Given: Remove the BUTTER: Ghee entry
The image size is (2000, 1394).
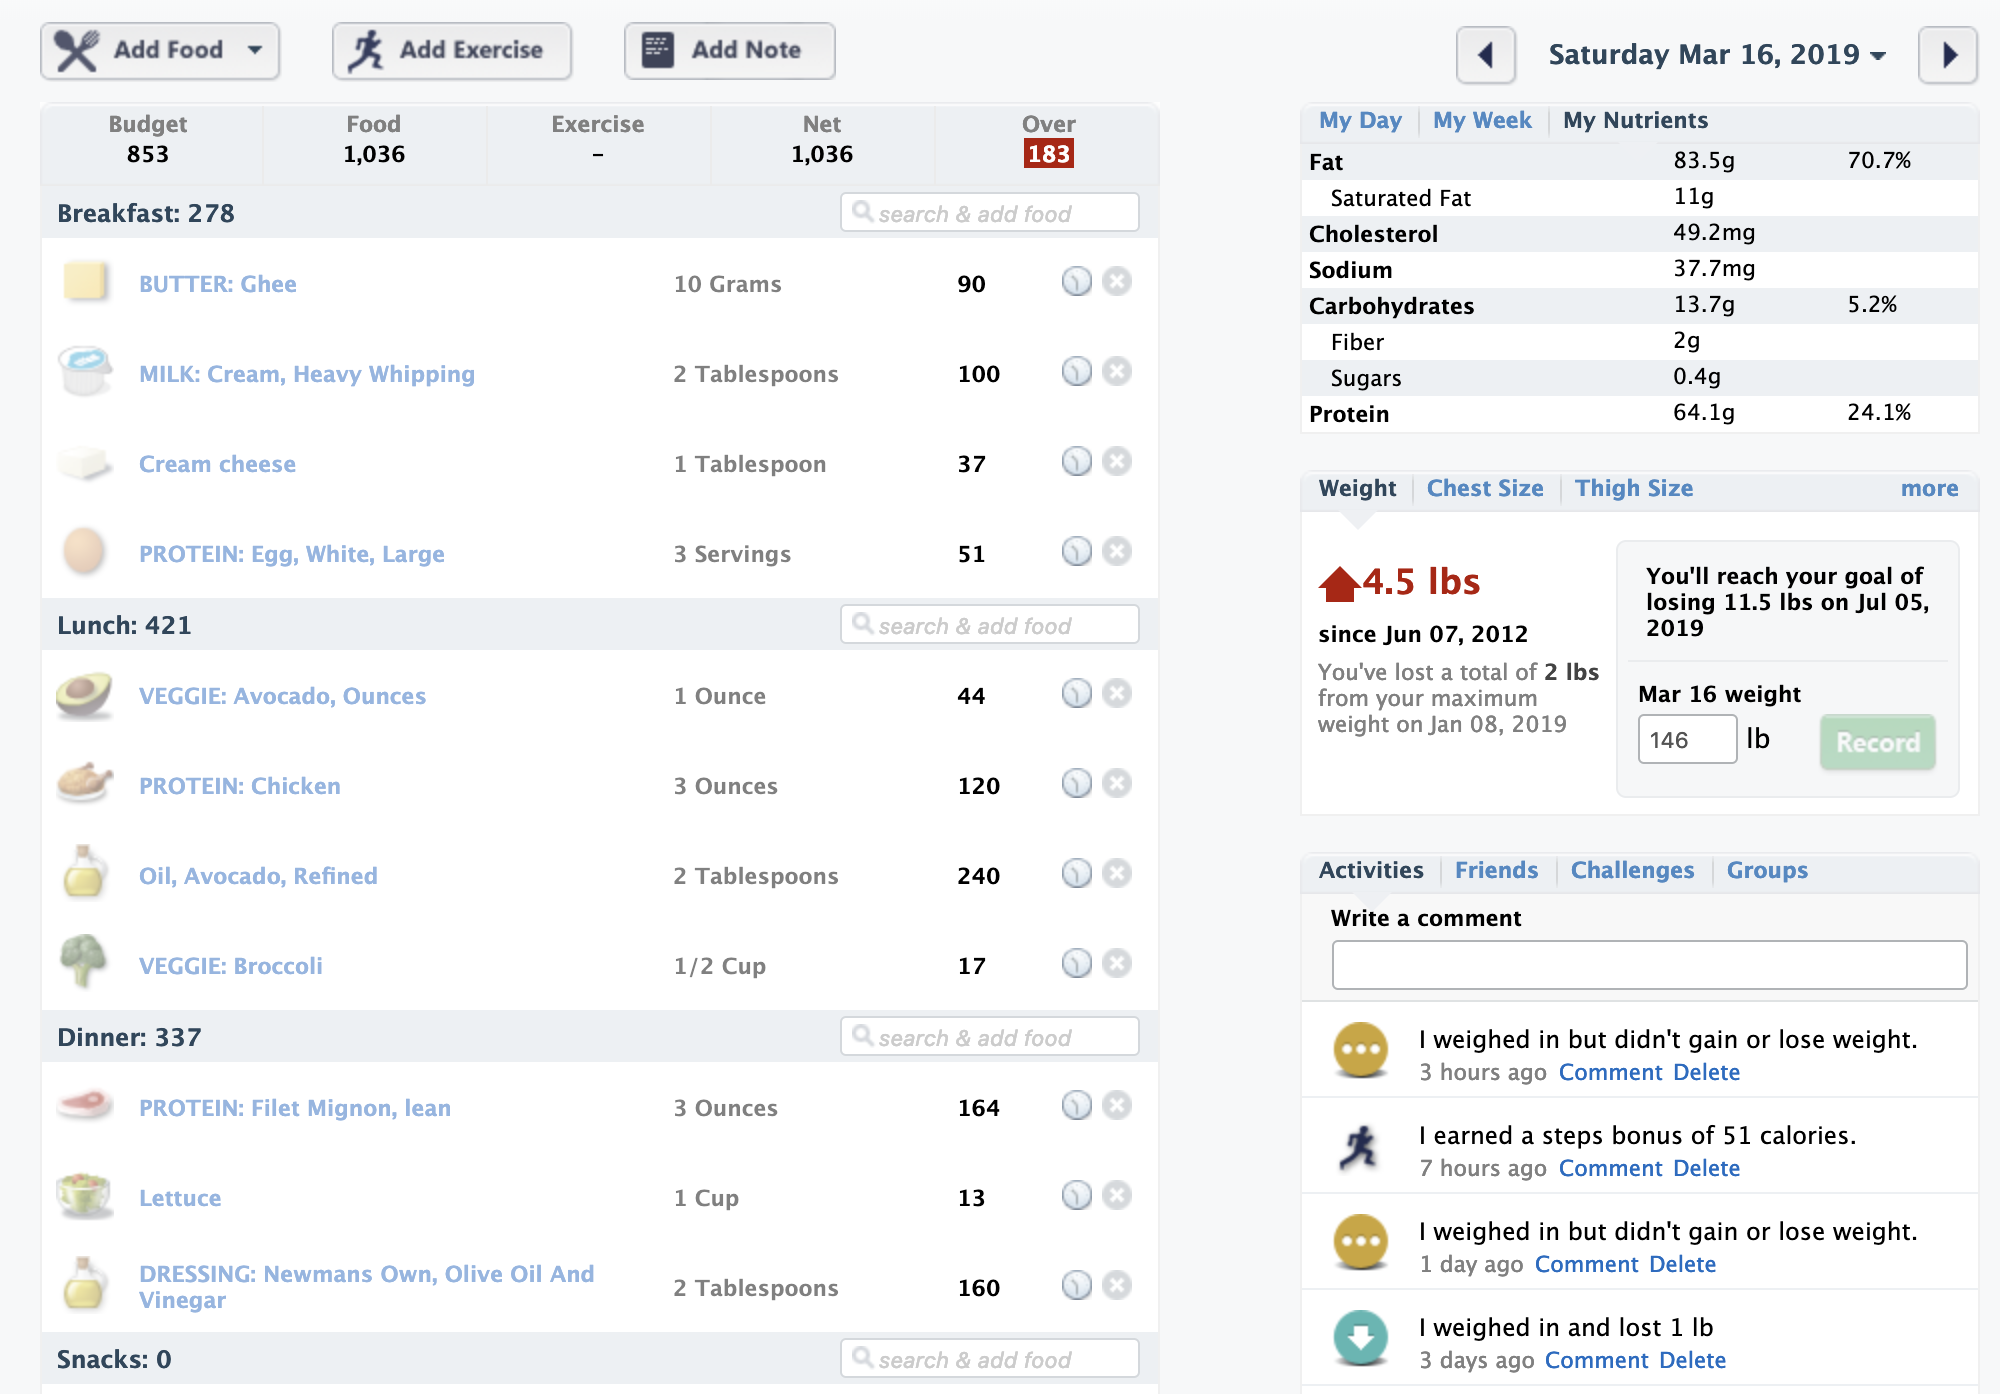Looking at the screenshot, I should [x=1117, y=282].
